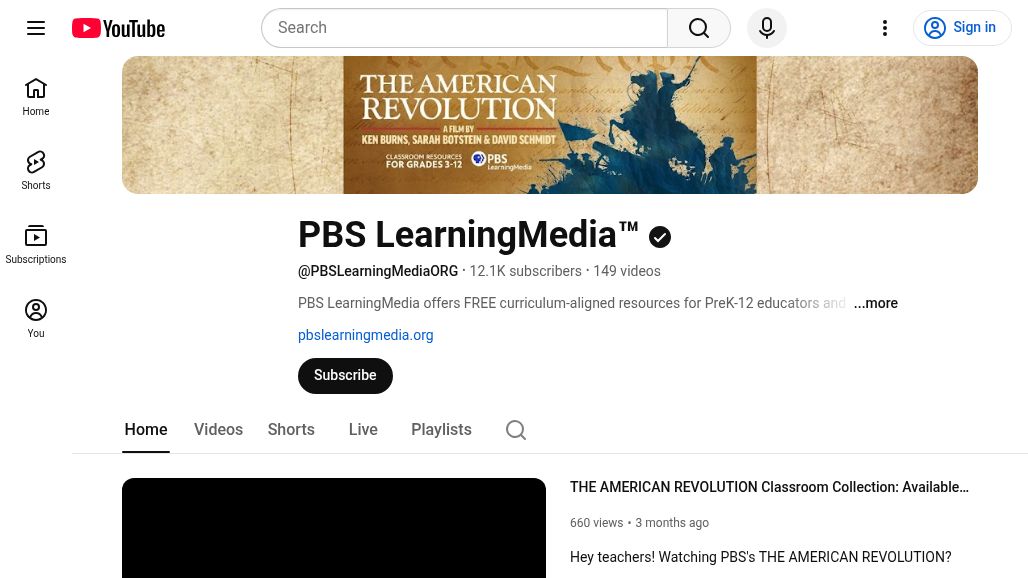Go to Home in the sidebar
The height and width of the screenshot is (578, 1028).
tap(36, 97)
